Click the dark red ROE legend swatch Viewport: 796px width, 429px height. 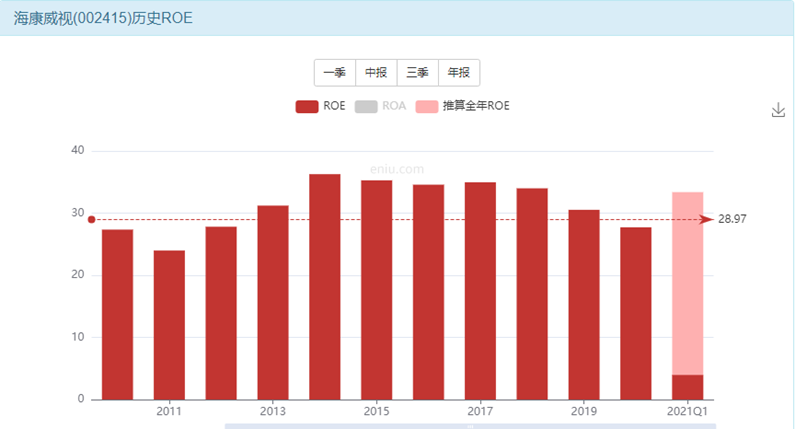pyautogui.click(x=307, y=107)
